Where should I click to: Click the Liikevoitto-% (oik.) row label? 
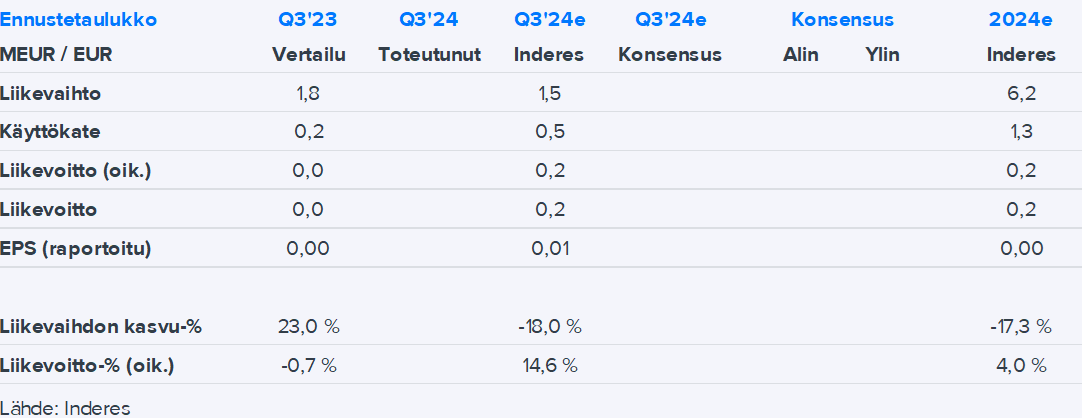click(x=88, y=365)
